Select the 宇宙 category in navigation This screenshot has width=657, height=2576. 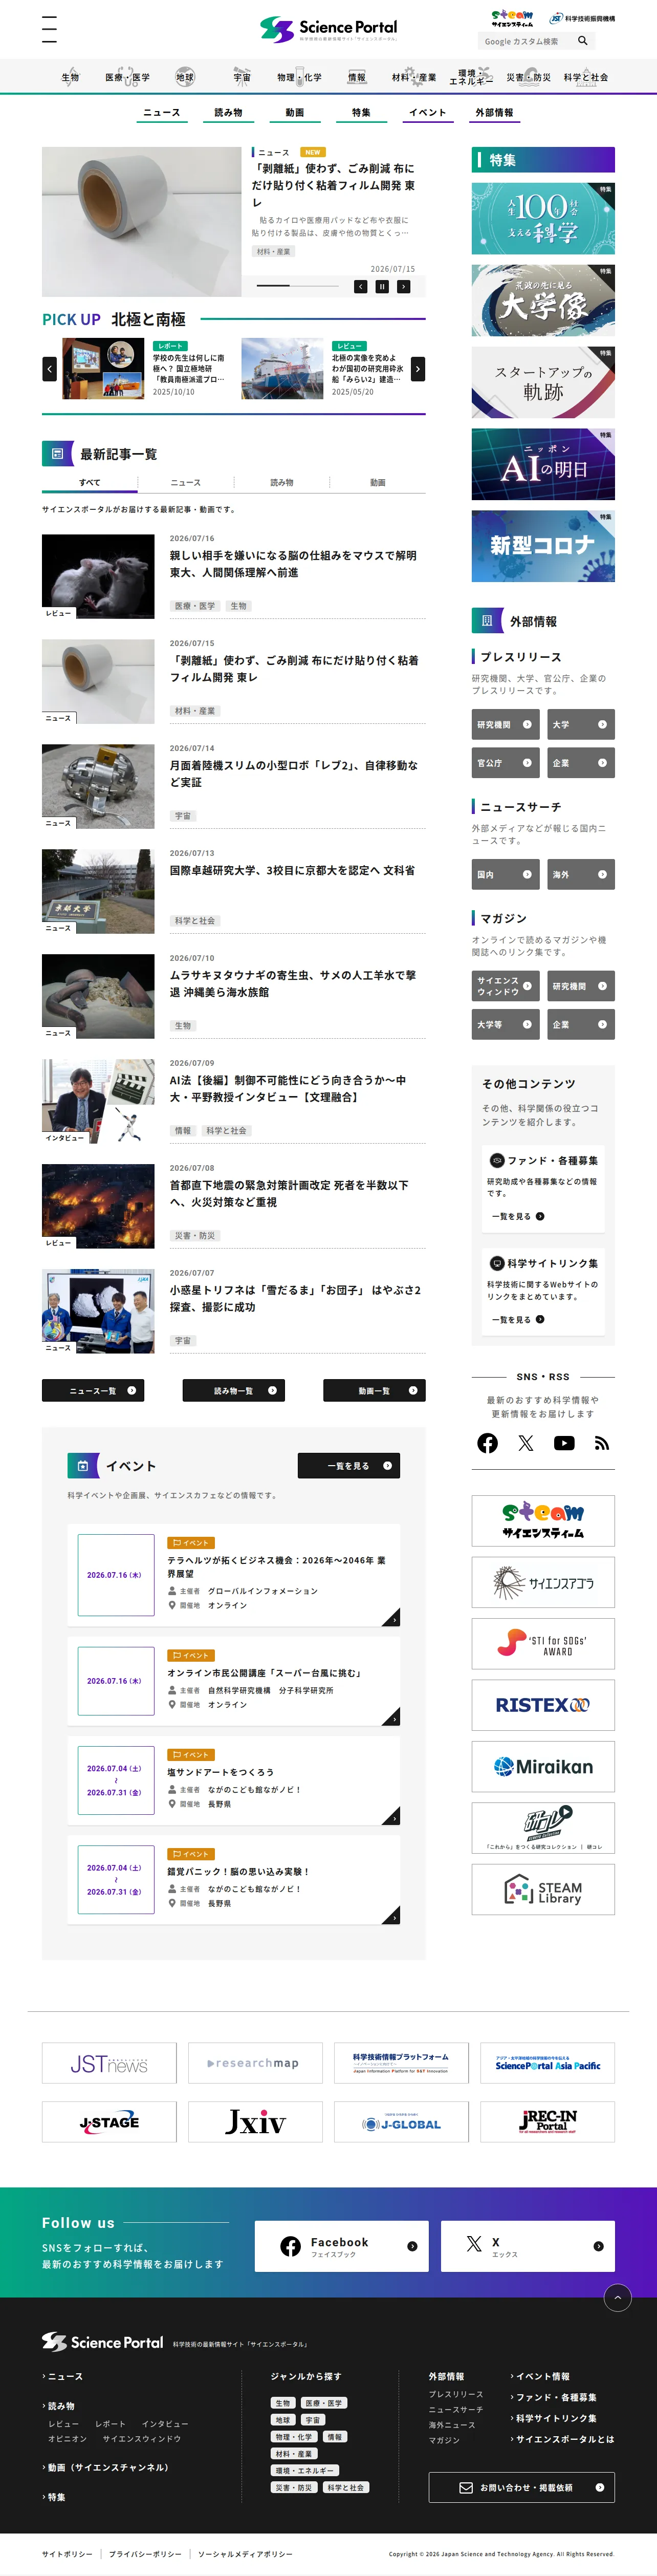coord(242,77)
